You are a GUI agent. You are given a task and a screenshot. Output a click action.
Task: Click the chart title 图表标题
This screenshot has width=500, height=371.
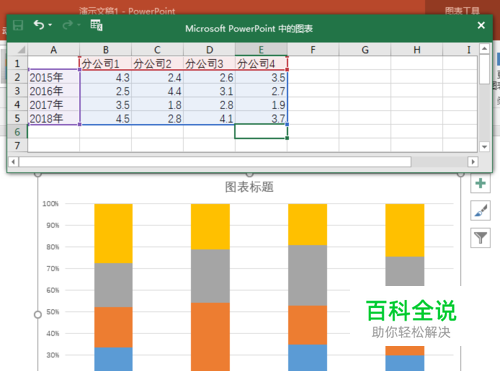pos(249,187)
